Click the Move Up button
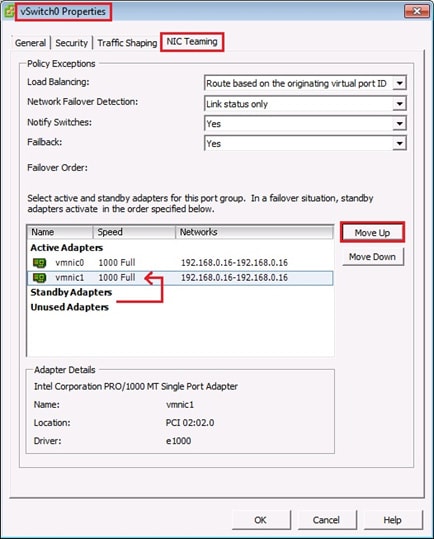Viewport: 434px width, 539px height. point(372,233)
